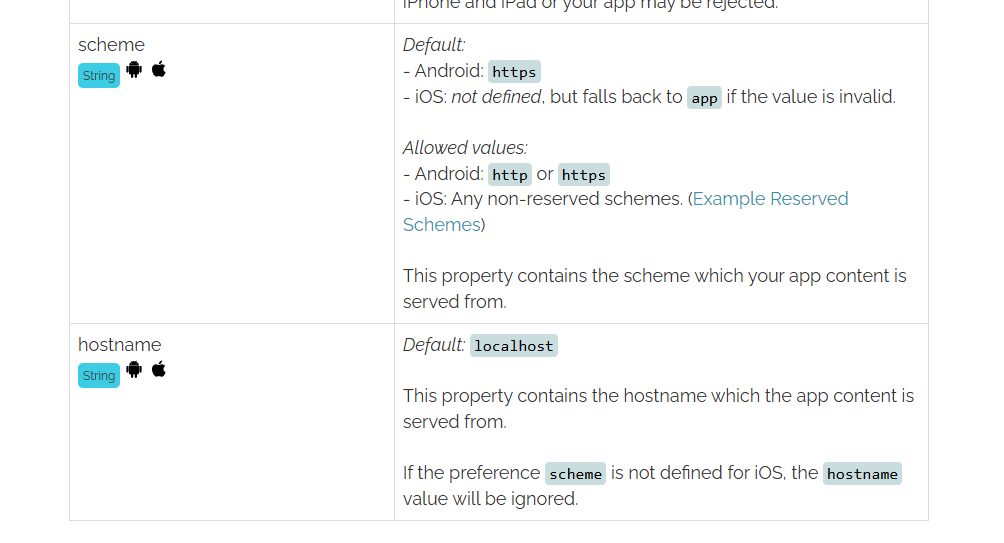1004x543 pixels.
Task: Click the Android icon in scheme row
Action: 134,69
